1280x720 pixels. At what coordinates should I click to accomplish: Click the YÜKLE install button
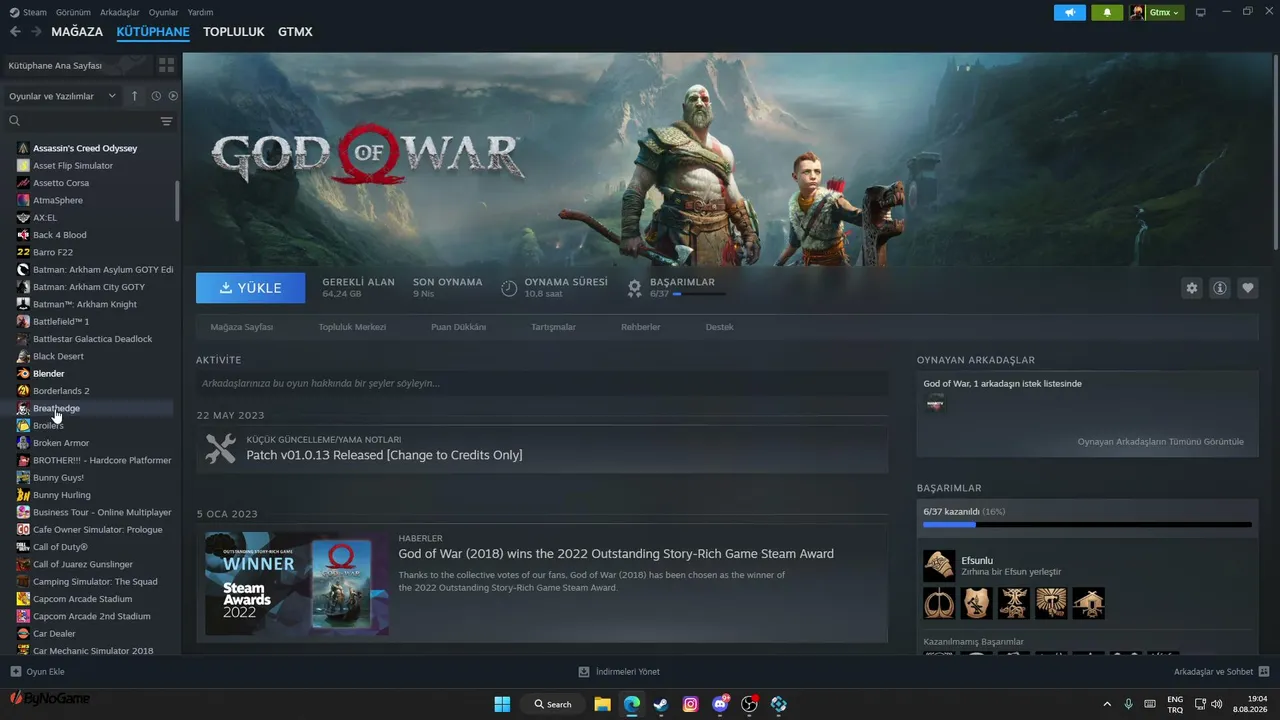click(x=251, y=288)
